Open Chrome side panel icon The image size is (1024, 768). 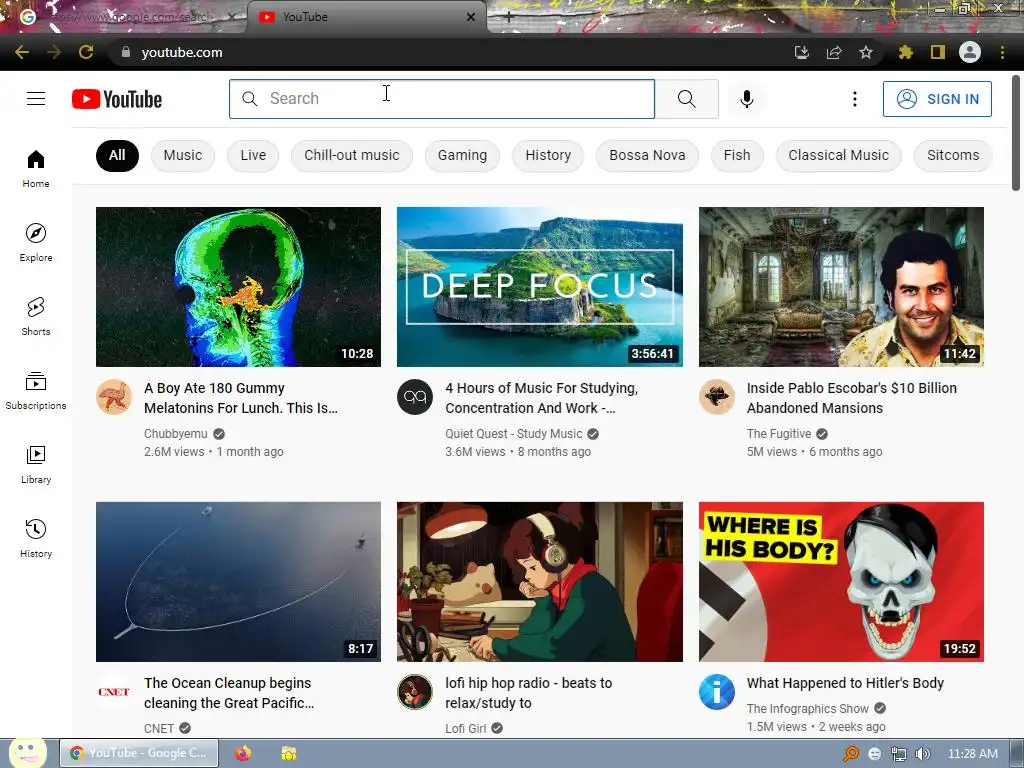tap(938, 52)
